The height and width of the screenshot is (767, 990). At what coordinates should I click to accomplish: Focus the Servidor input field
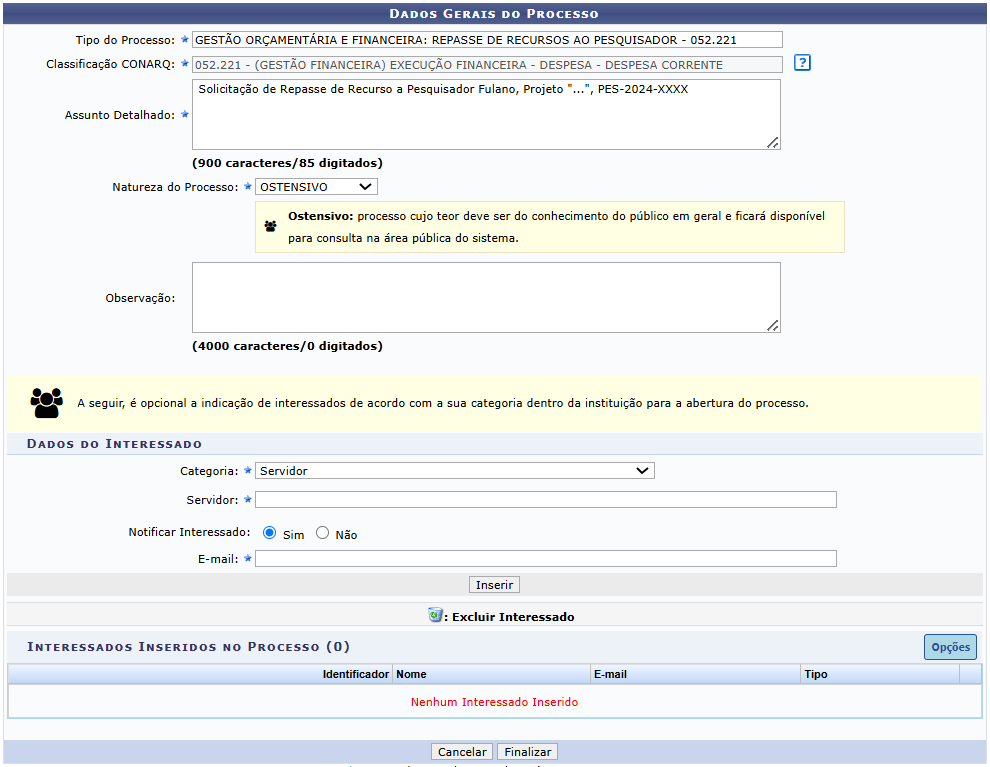click(545, 500)
